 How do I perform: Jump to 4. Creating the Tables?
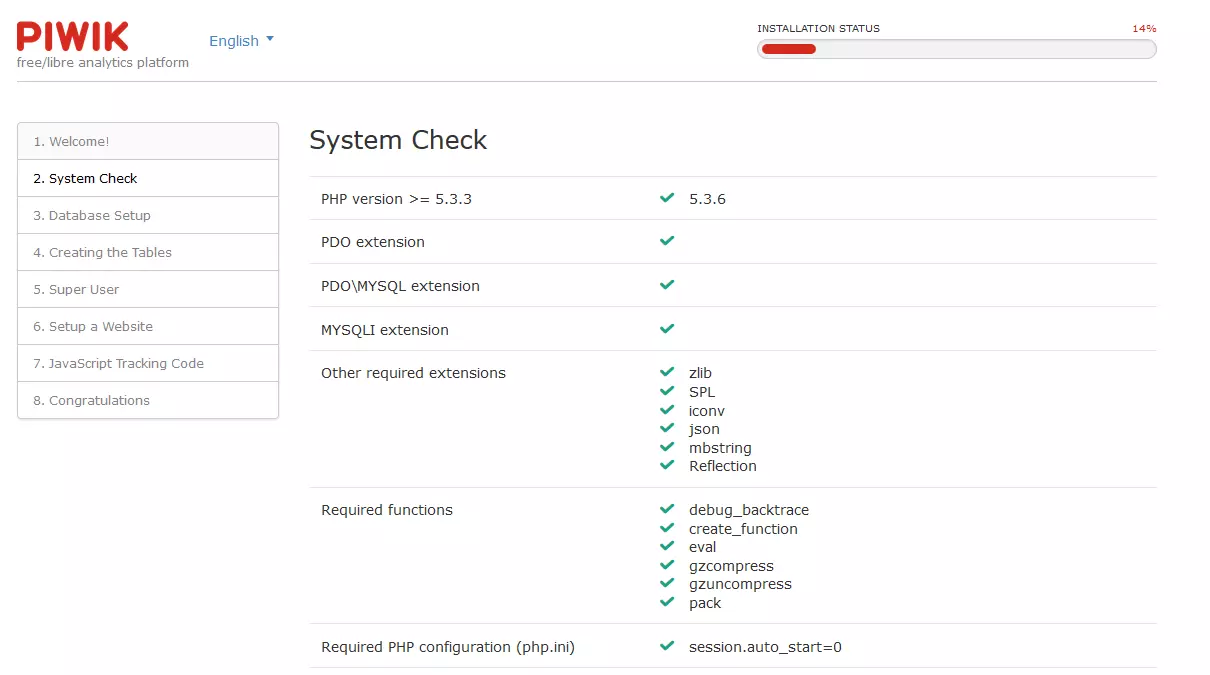point(148,252)
